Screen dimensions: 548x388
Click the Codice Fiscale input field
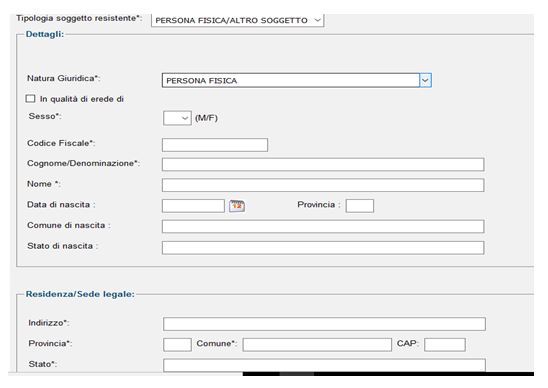(x=215, y=145)
